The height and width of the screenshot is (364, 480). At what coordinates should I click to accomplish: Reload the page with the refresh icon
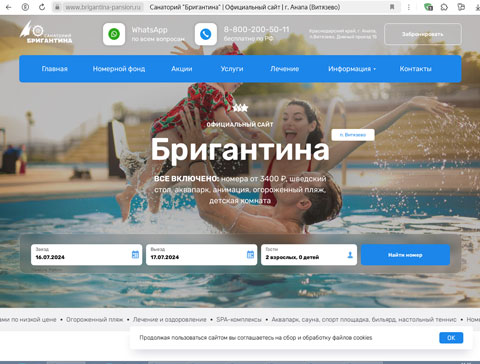point(42,7)
